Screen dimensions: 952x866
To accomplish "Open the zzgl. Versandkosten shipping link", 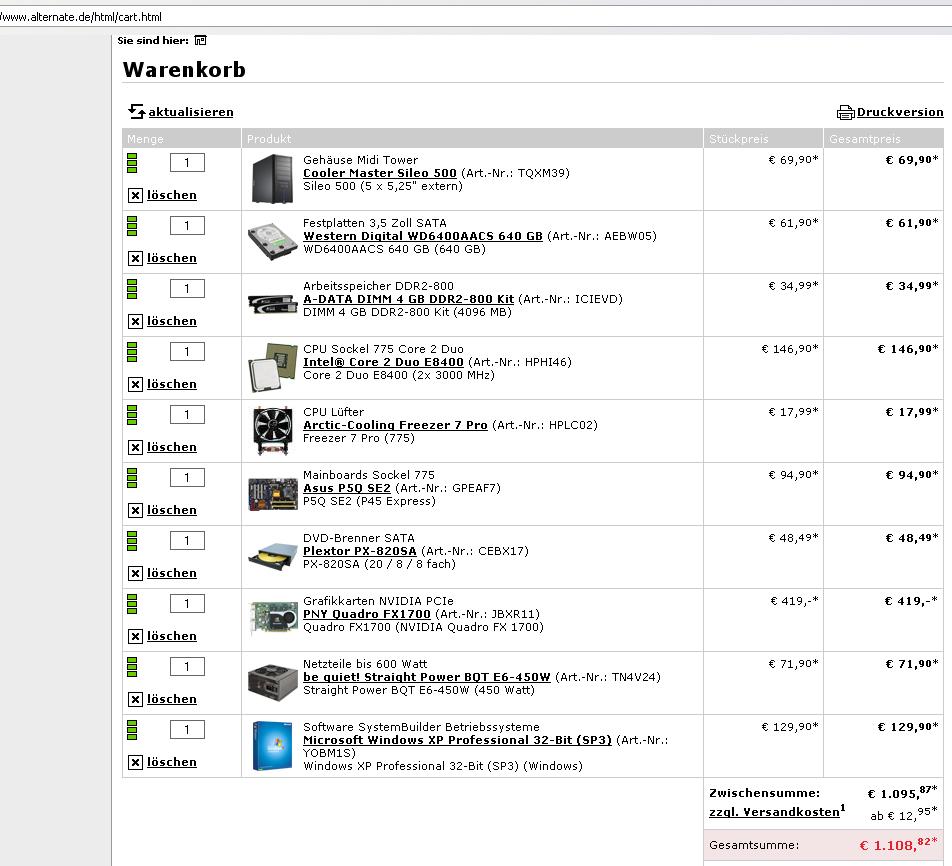I will (776, 812).
